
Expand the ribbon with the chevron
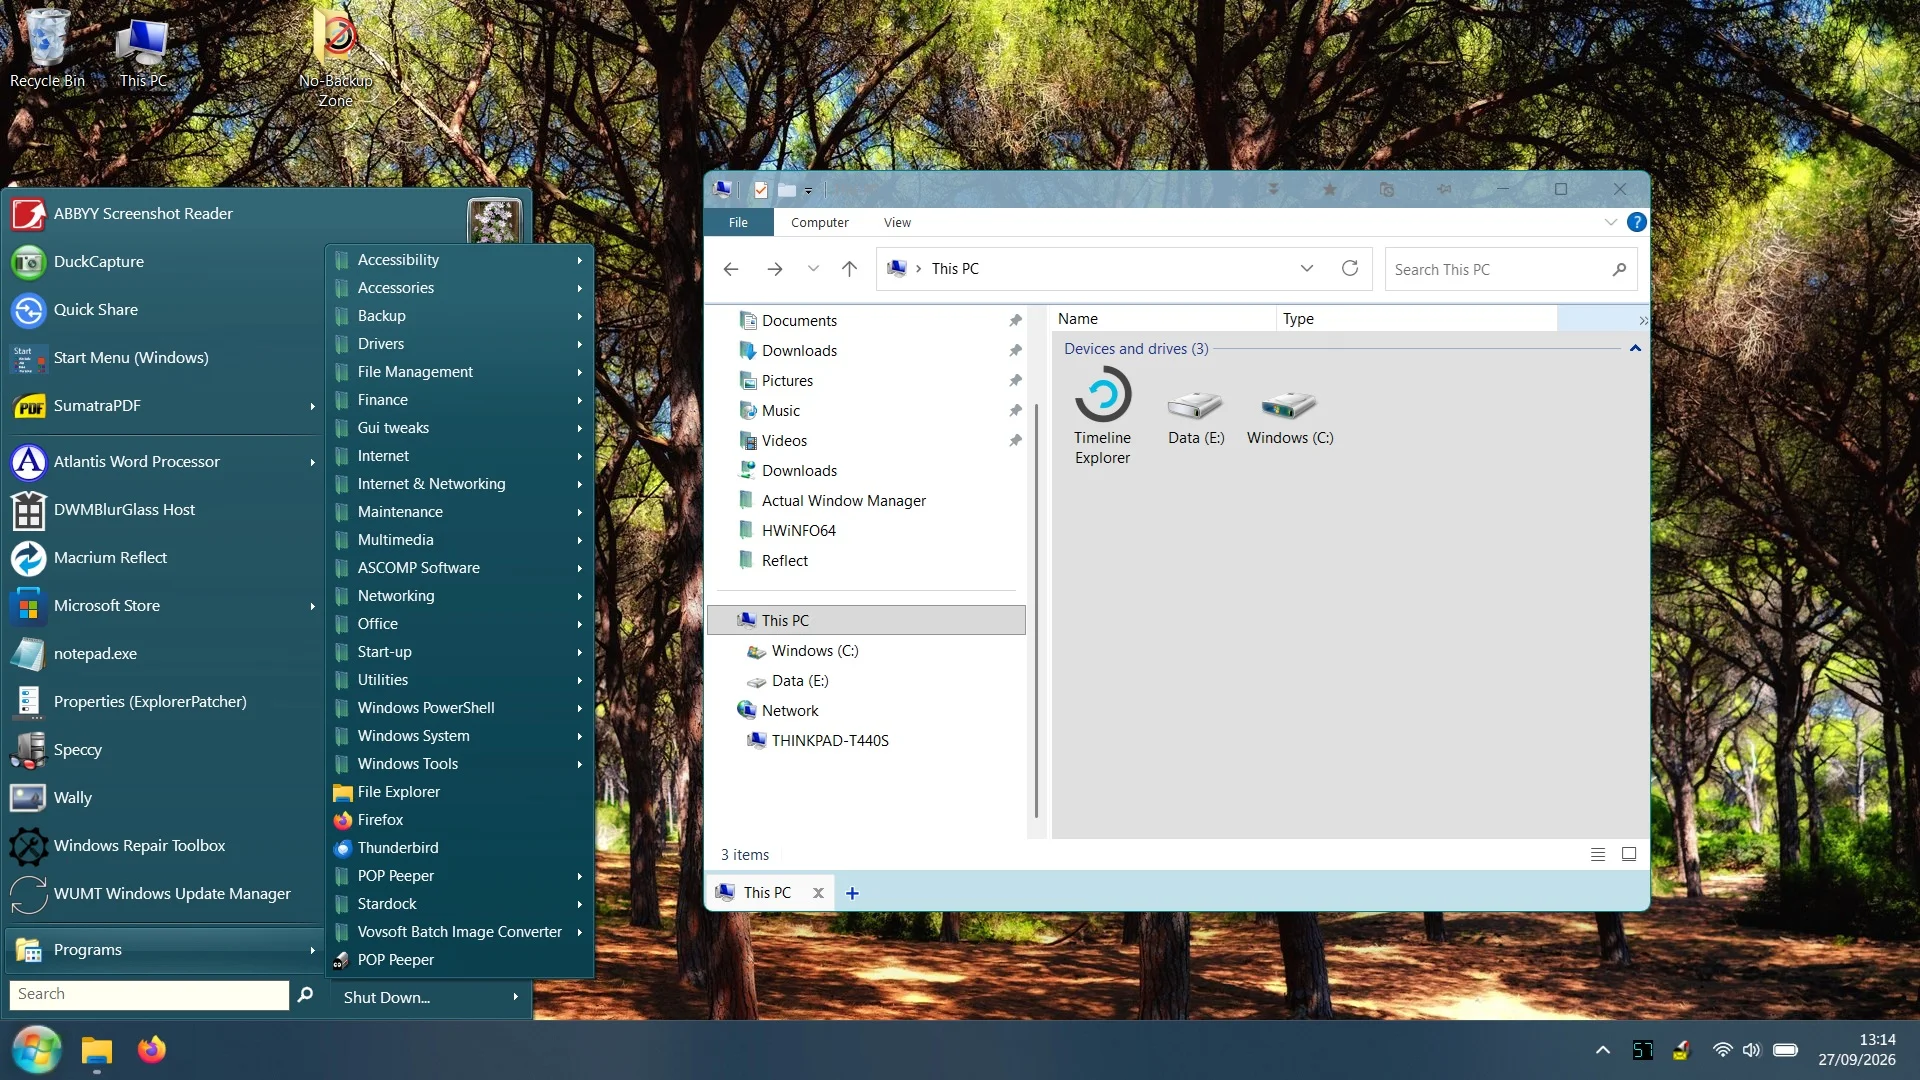[x=1610, y=222]
